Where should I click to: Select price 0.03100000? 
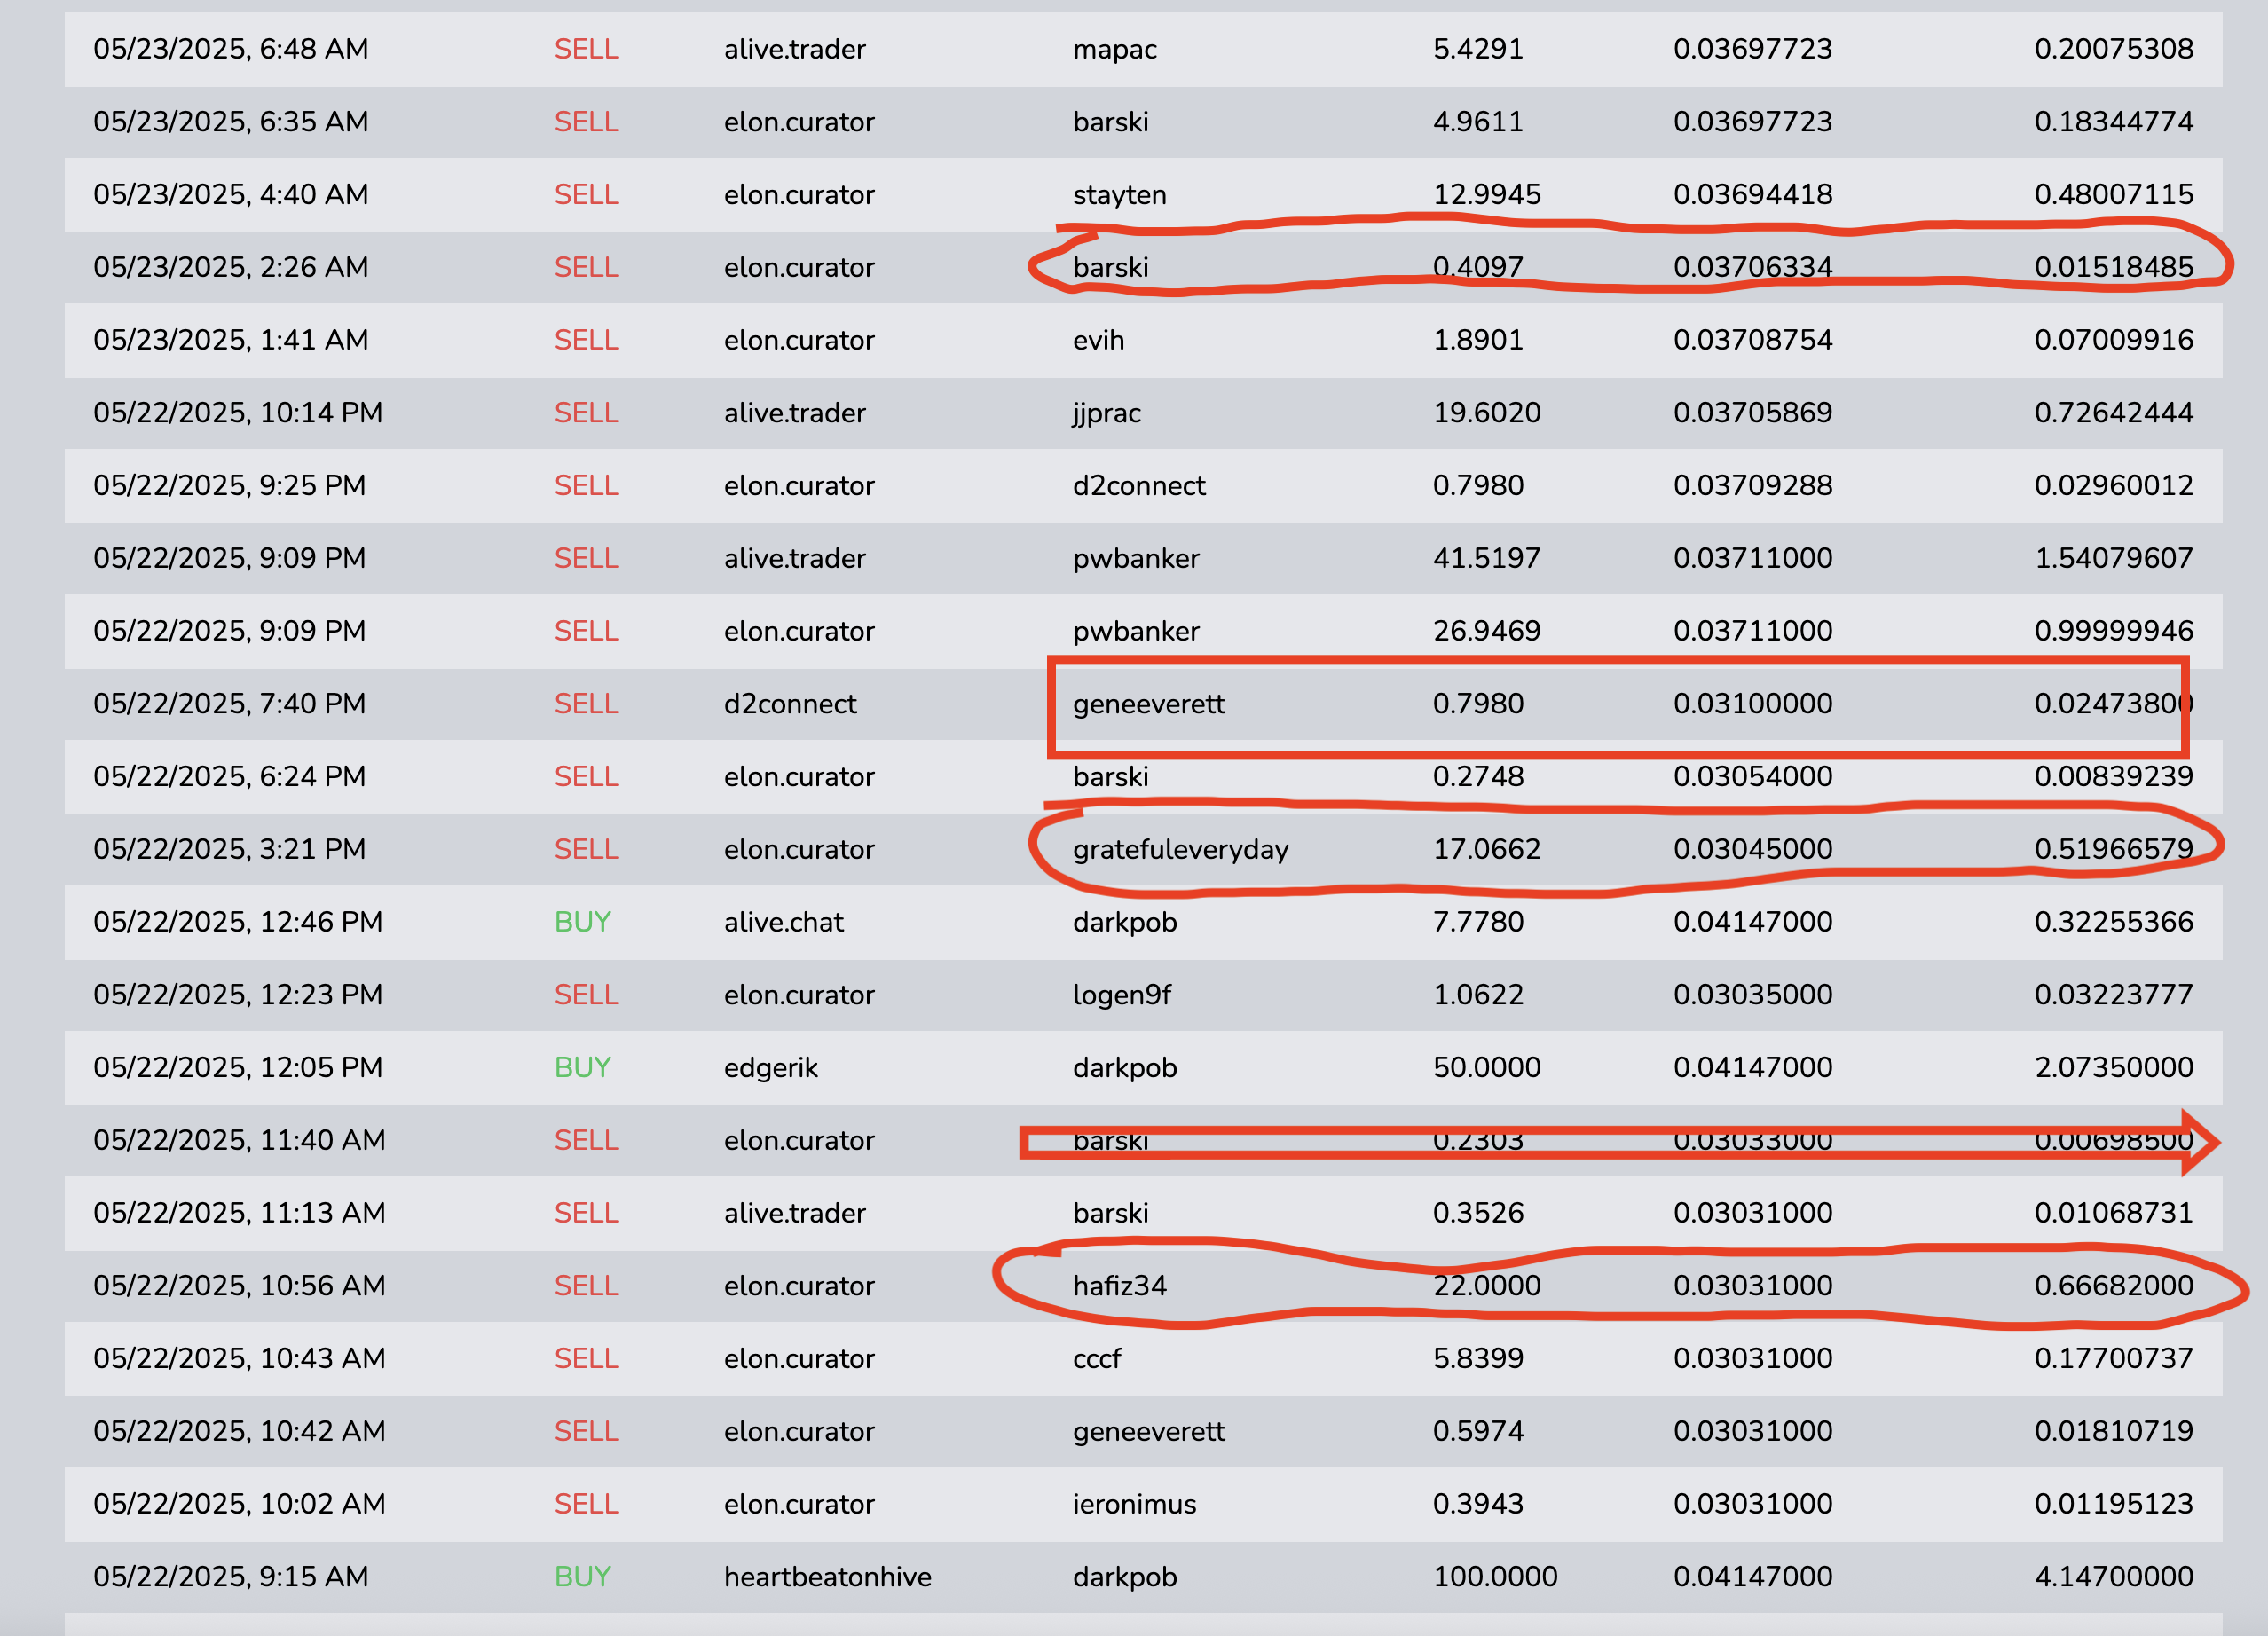click(x=1752, y=704)
